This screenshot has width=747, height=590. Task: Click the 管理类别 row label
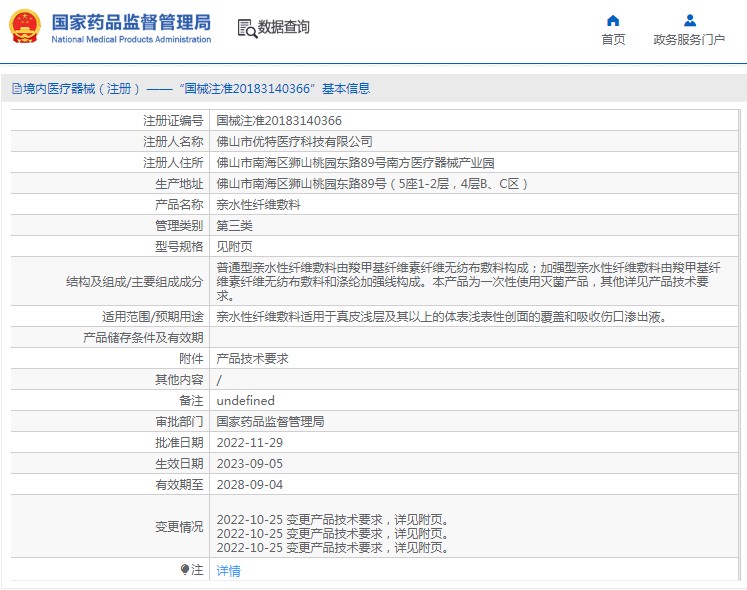pyautogui.click(x=180, y=225)
